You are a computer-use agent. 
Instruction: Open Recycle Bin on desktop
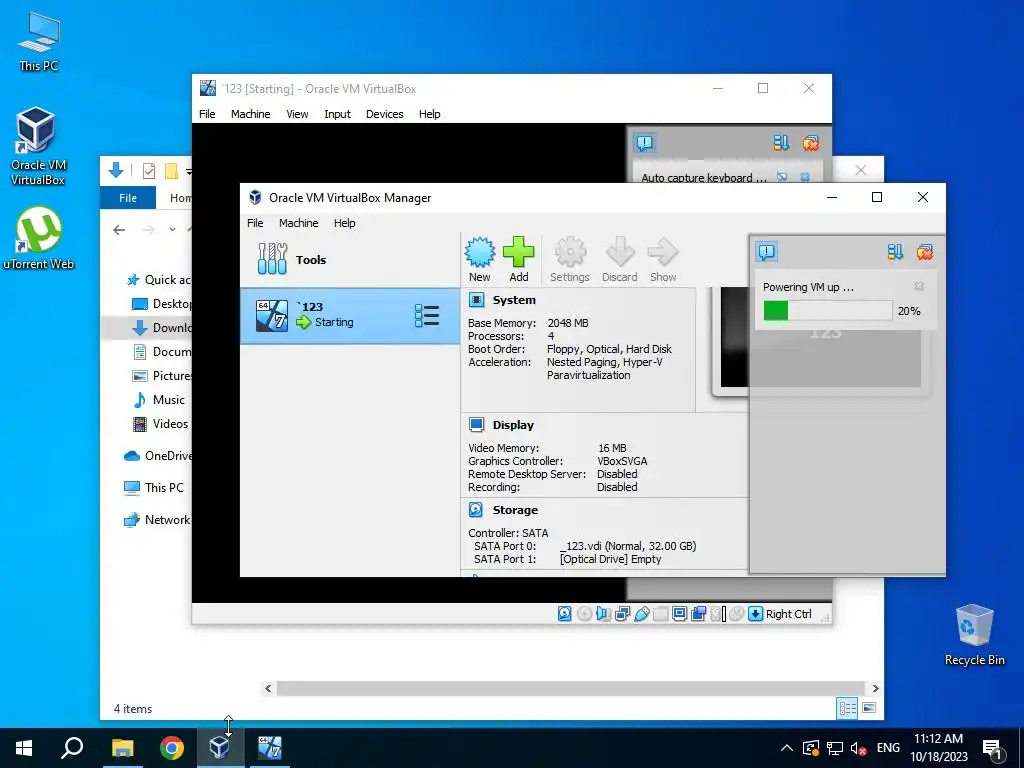974,635
